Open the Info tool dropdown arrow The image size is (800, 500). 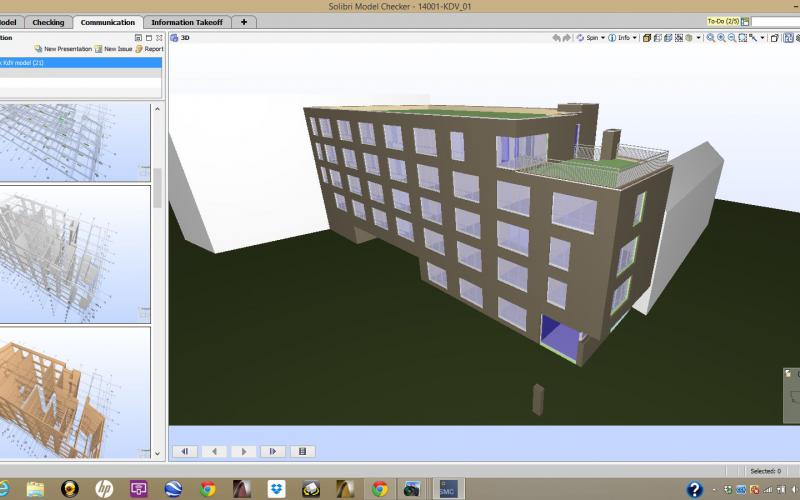point(635,38)
